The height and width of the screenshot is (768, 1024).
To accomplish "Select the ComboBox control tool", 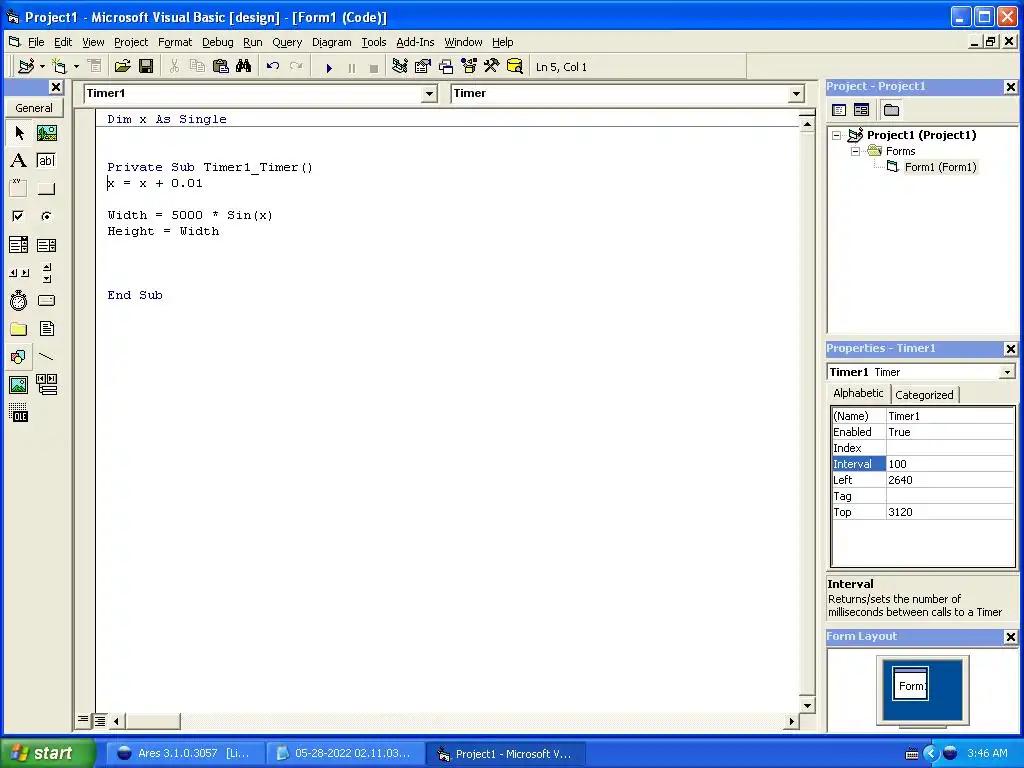I will [19, 245].
